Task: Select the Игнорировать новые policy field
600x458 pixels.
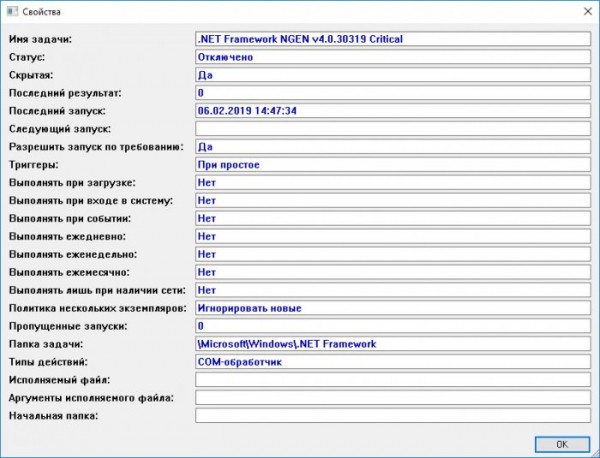Action: (393, 308)
